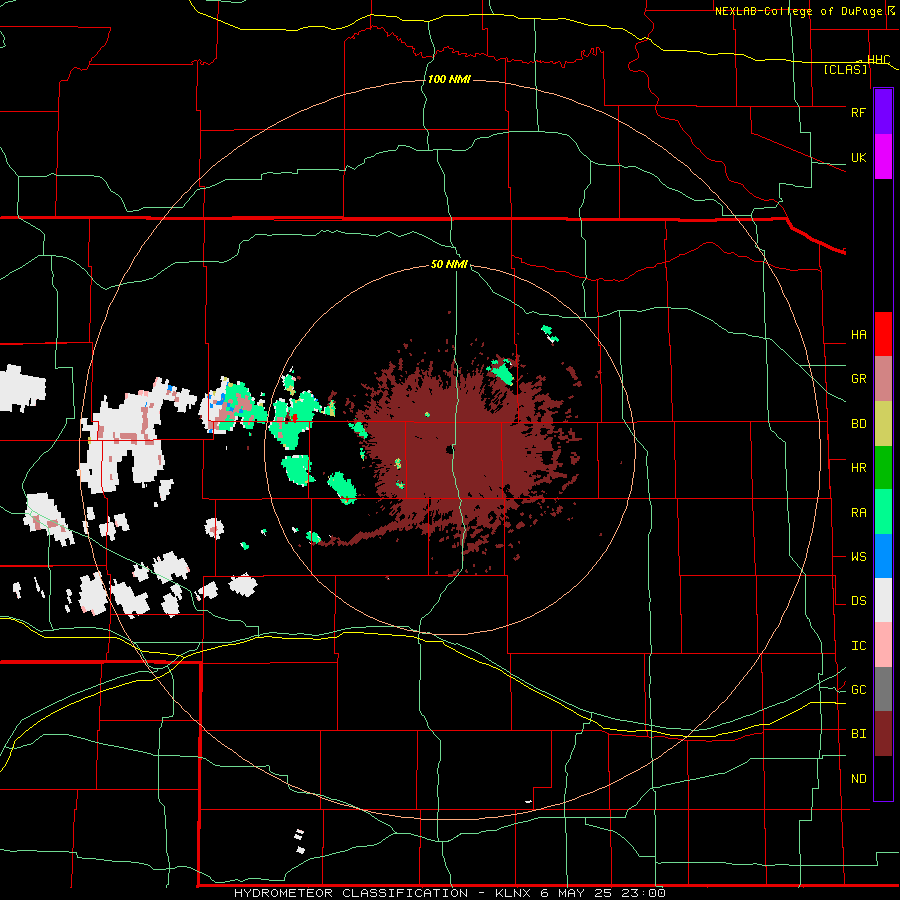Click the DS white legend swatch

coord(883,600)
